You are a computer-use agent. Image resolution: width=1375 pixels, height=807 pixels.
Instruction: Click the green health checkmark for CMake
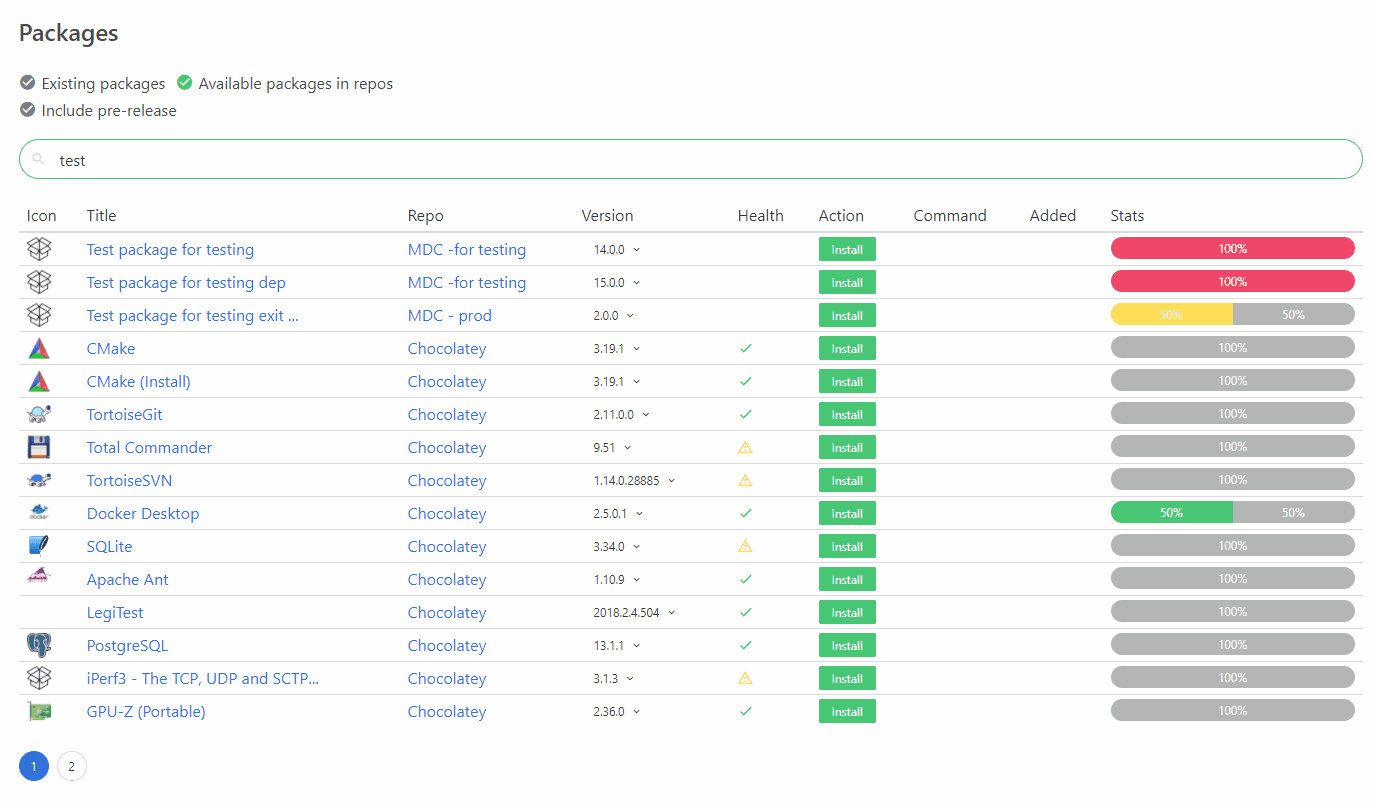pyautogui.click(x=745, y=348)
